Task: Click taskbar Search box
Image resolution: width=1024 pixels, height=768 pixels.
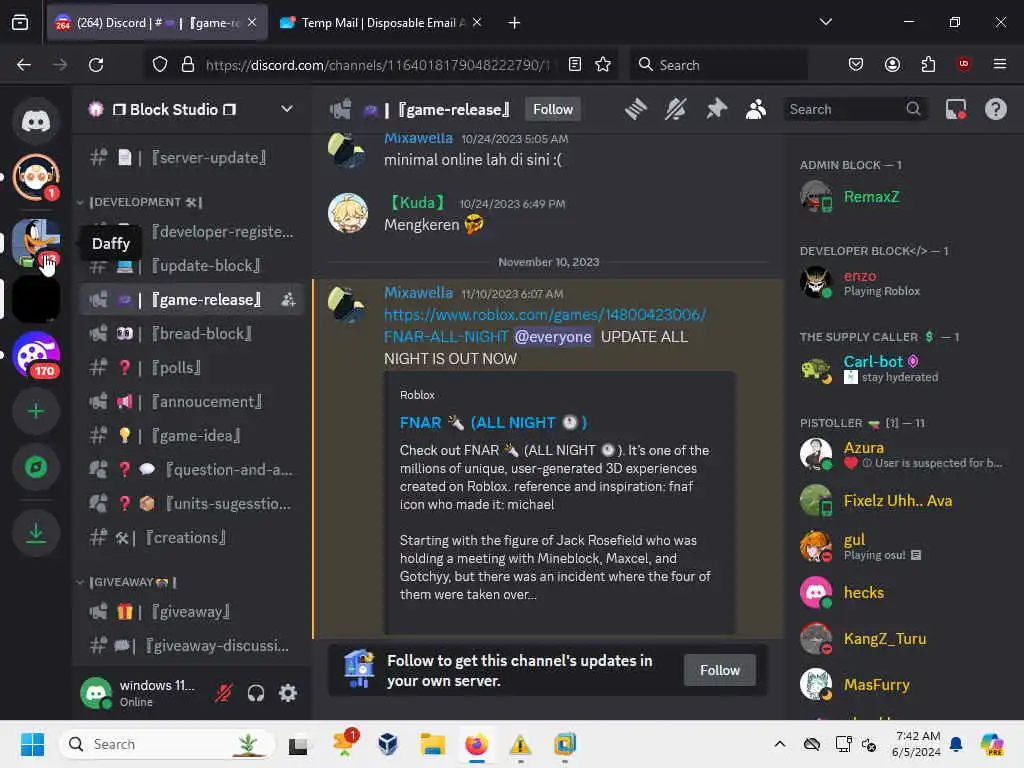Action: pyautogui.click(x=167, y=744)
